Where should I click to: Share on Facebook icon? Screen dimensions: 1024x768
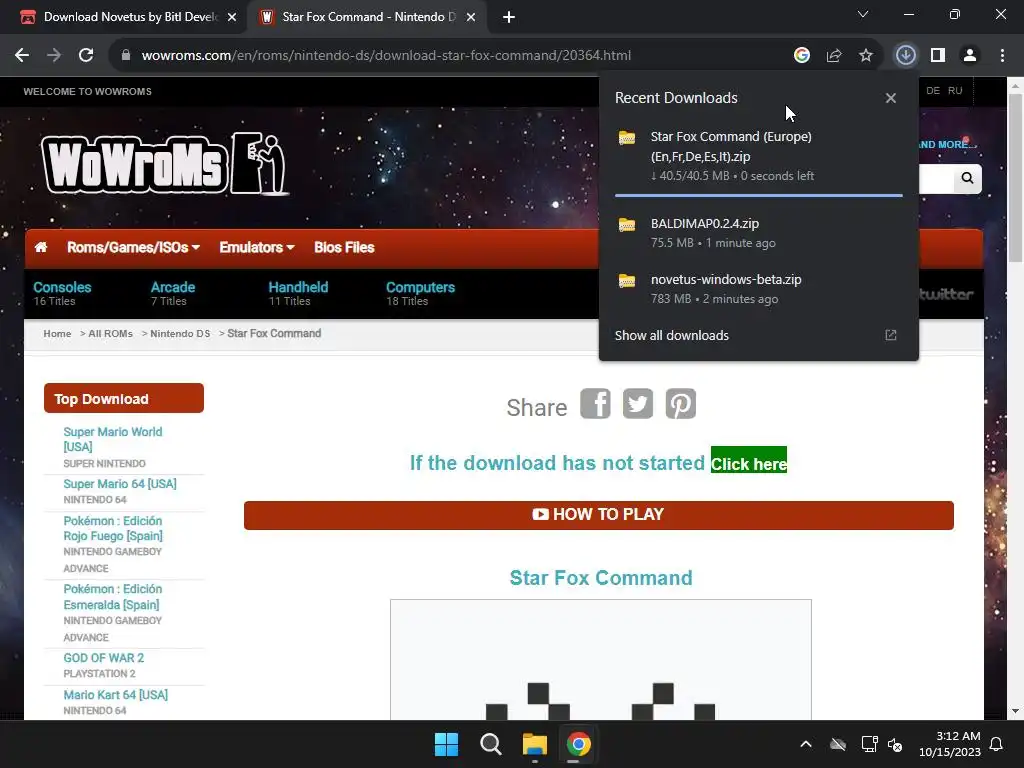tap(596, 404)
